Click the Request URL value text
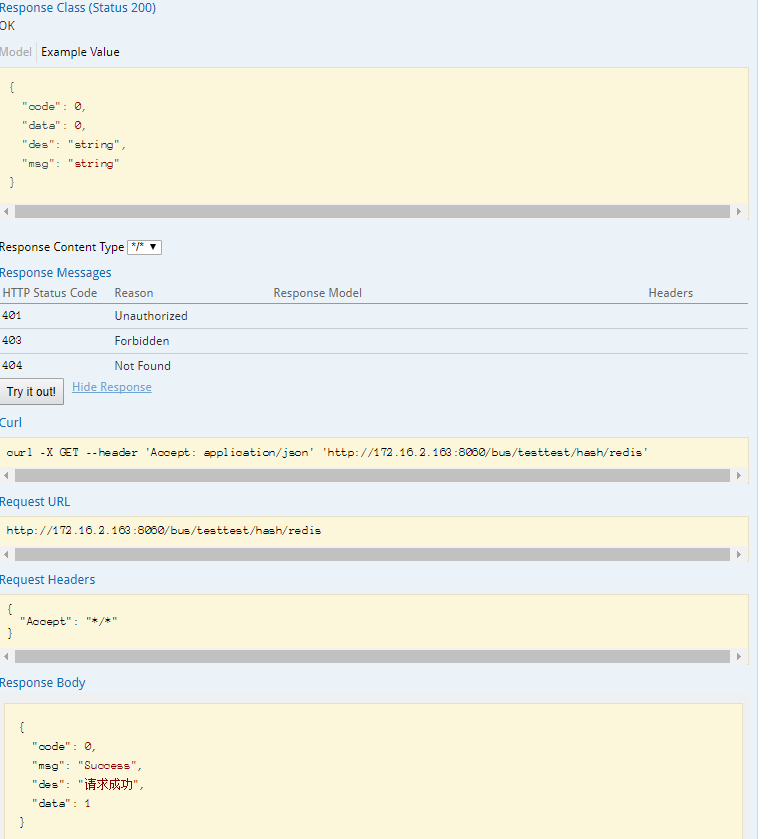Image resolution: width=769 pixels, height=839 pixels. [164, 531]
